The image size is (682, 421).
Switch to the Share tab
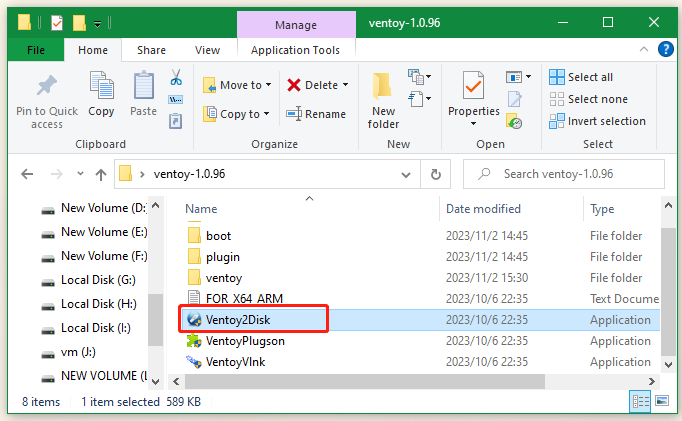point(151,50)
